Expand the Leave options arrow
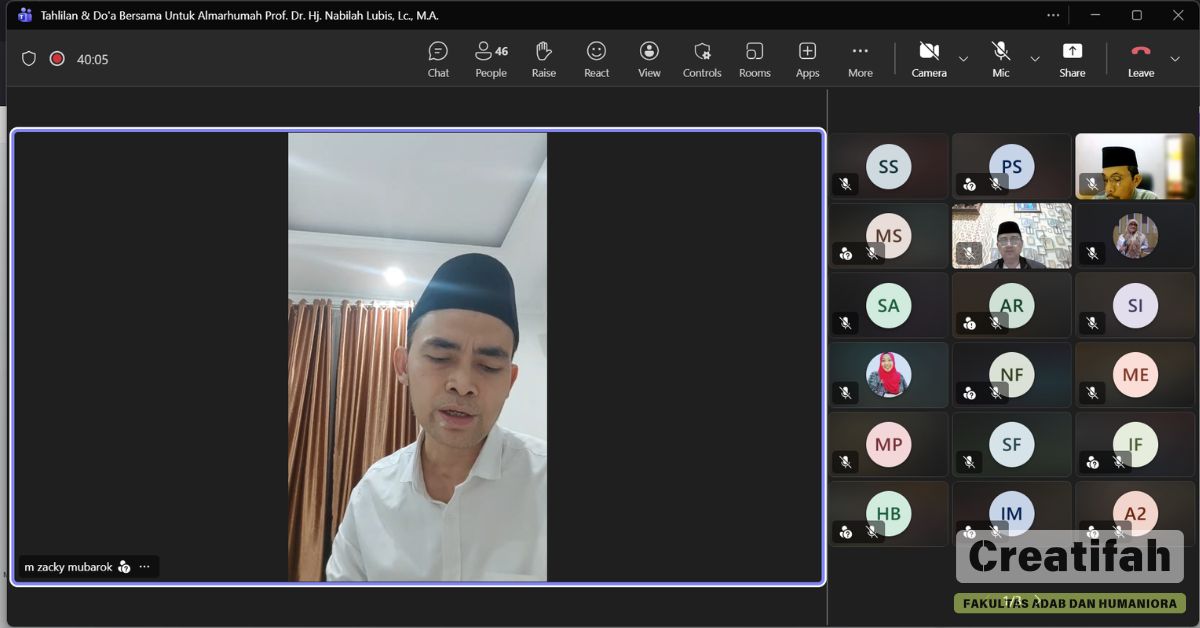Screen dimensions: 1200x628 coord(1175,59)
